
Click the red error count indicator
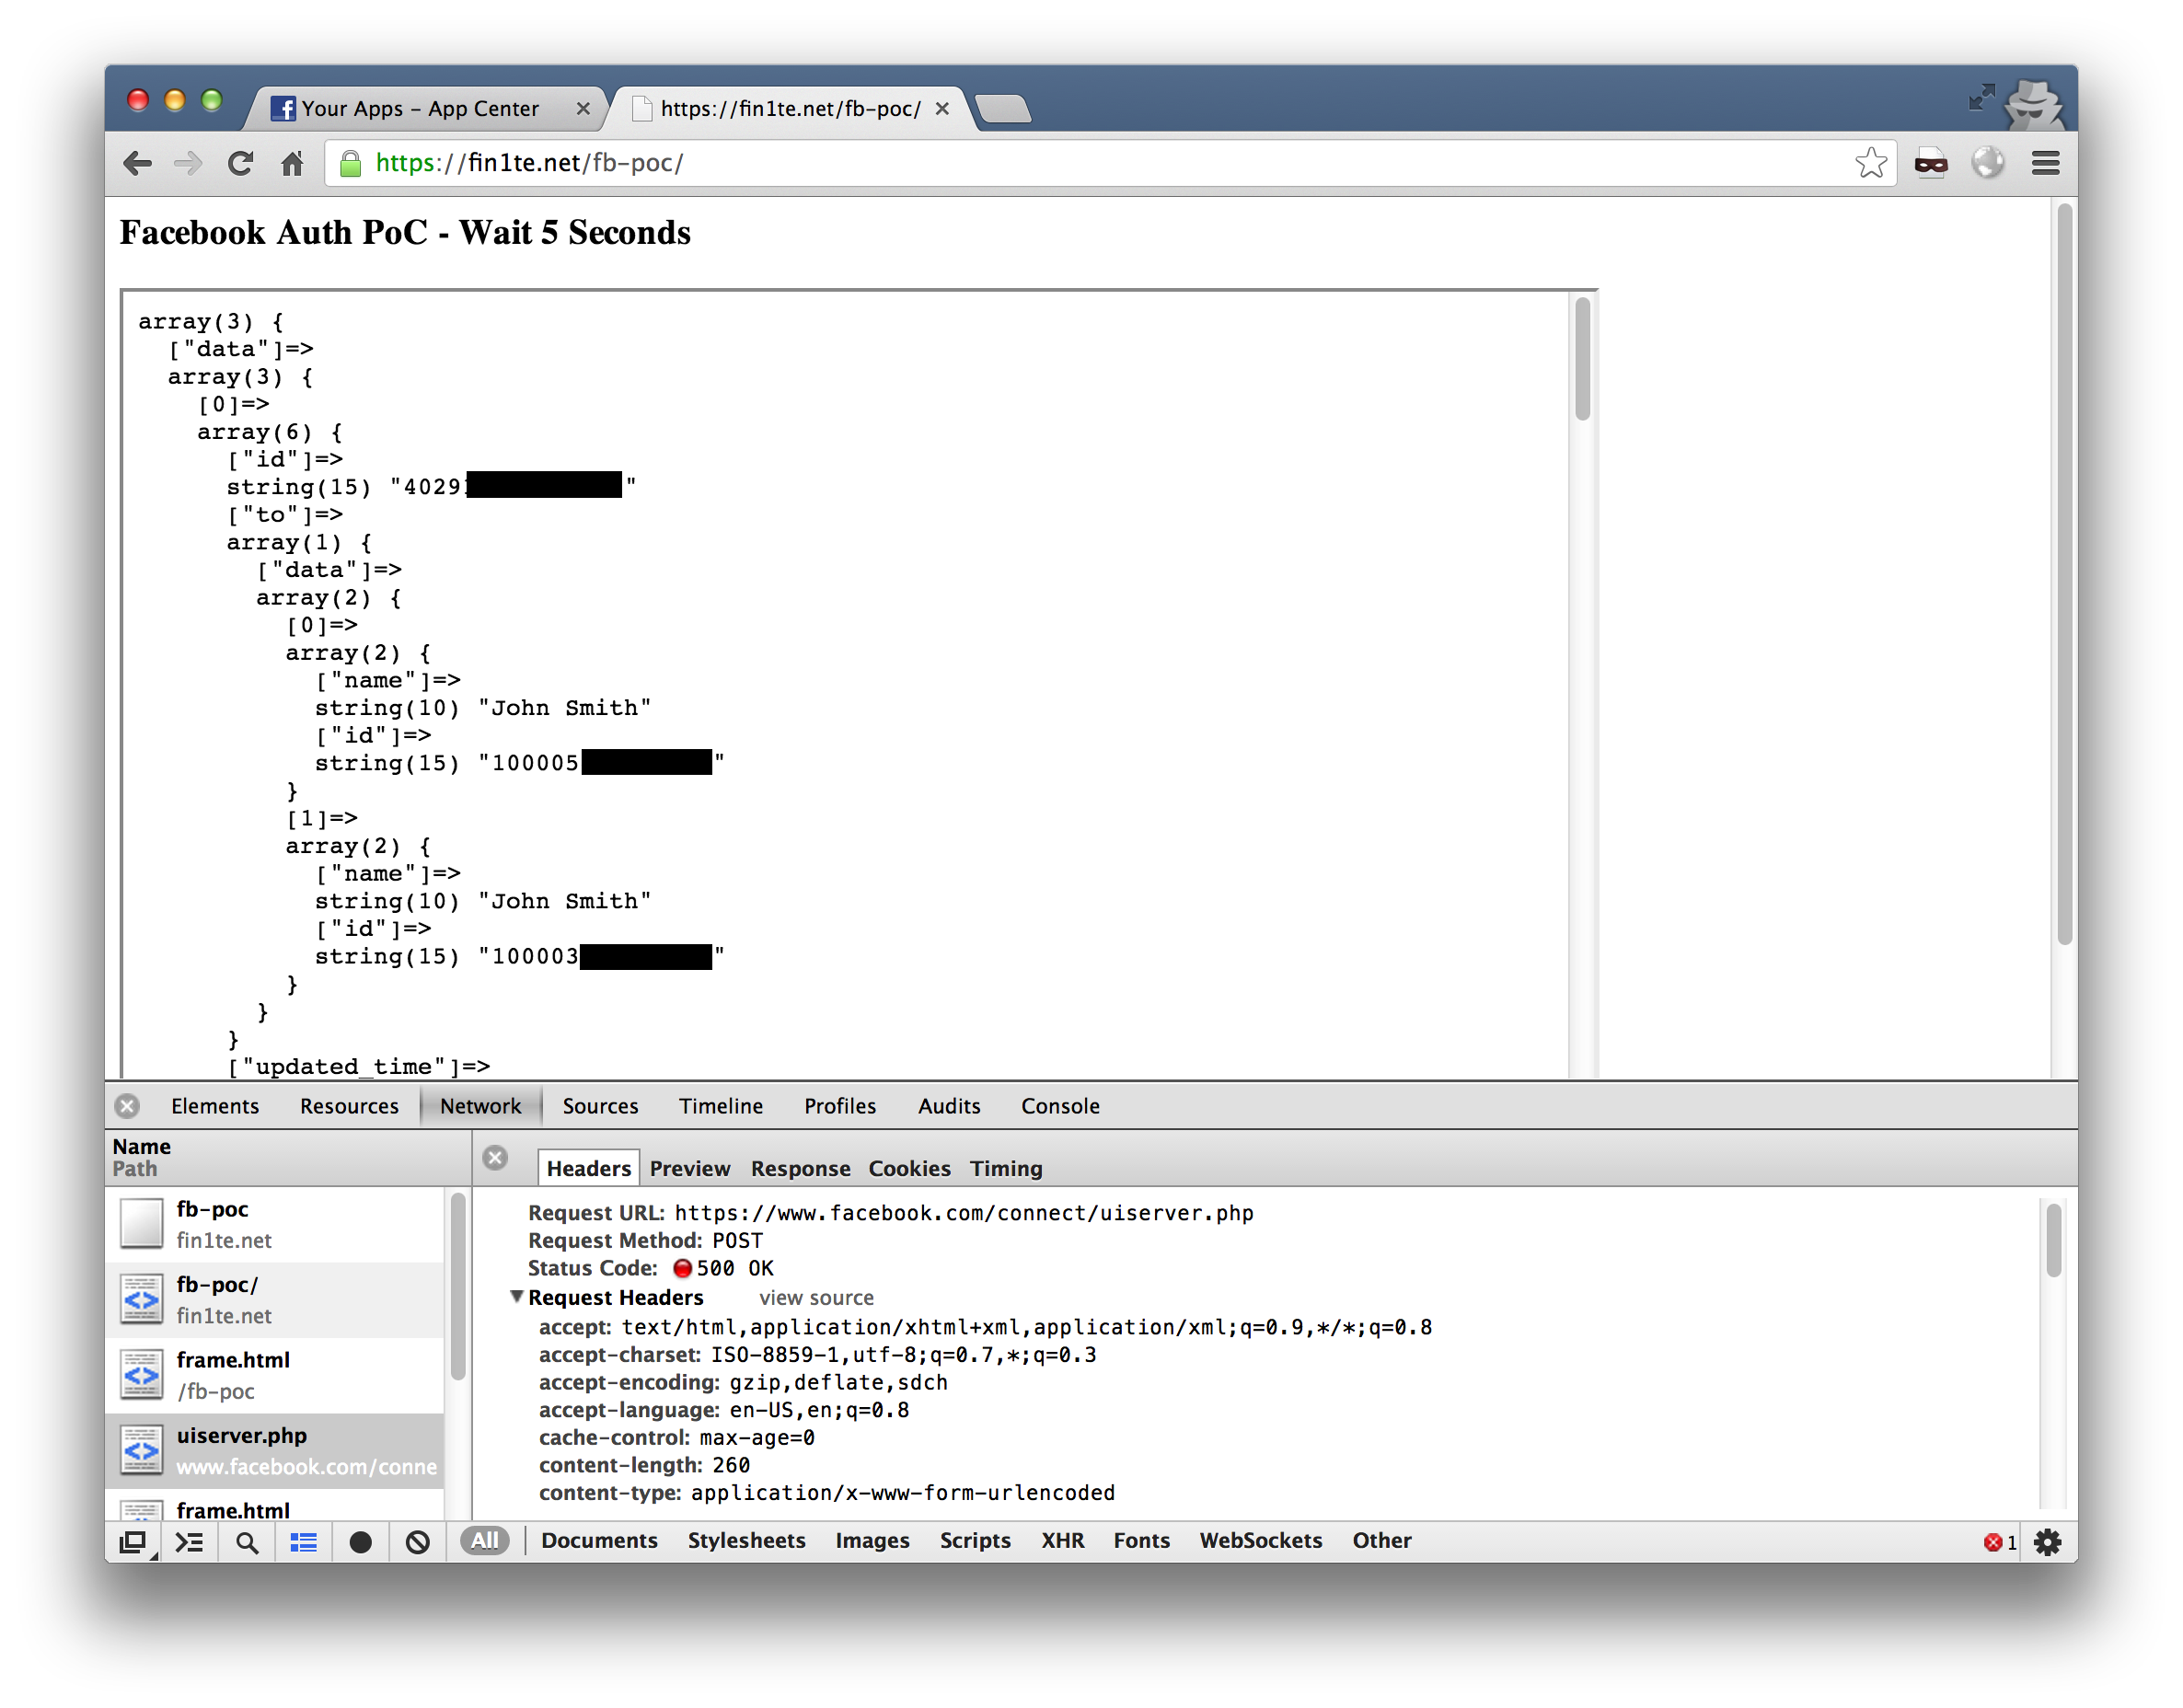[1999, 1541]
